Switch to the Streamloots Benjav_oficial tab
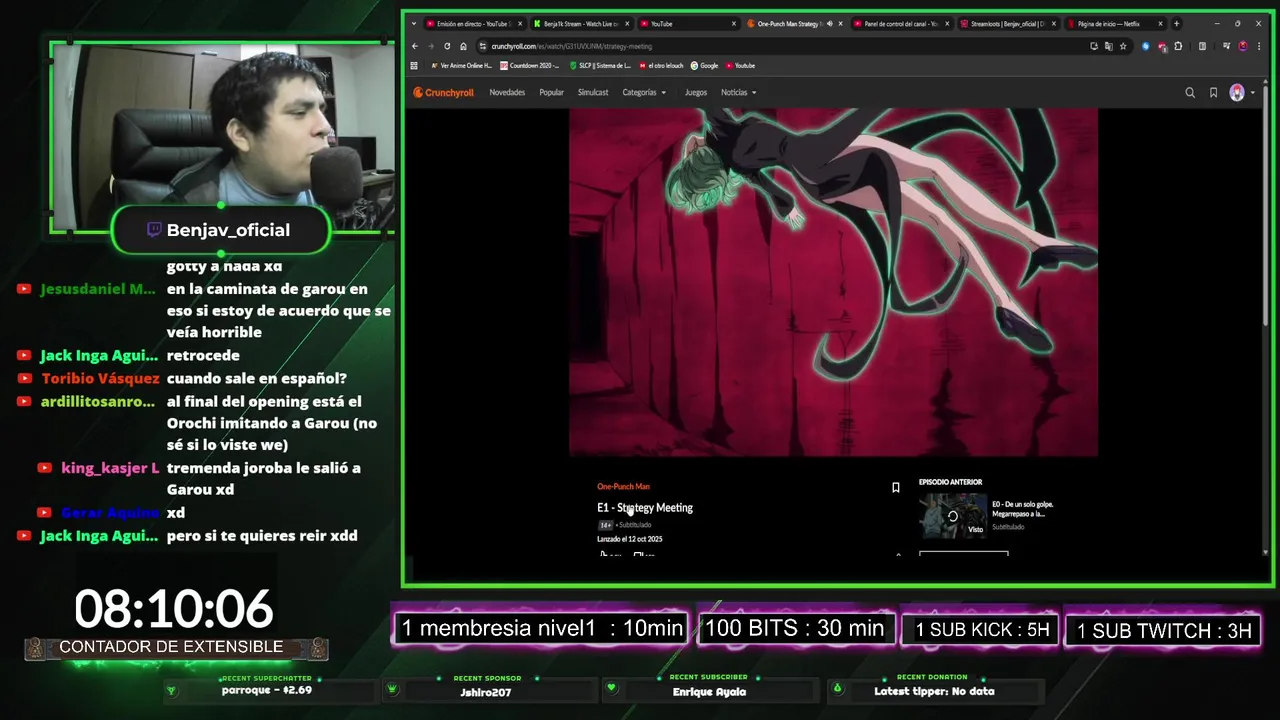The width and height of the screenshot is (1280, 720). 1008,24
